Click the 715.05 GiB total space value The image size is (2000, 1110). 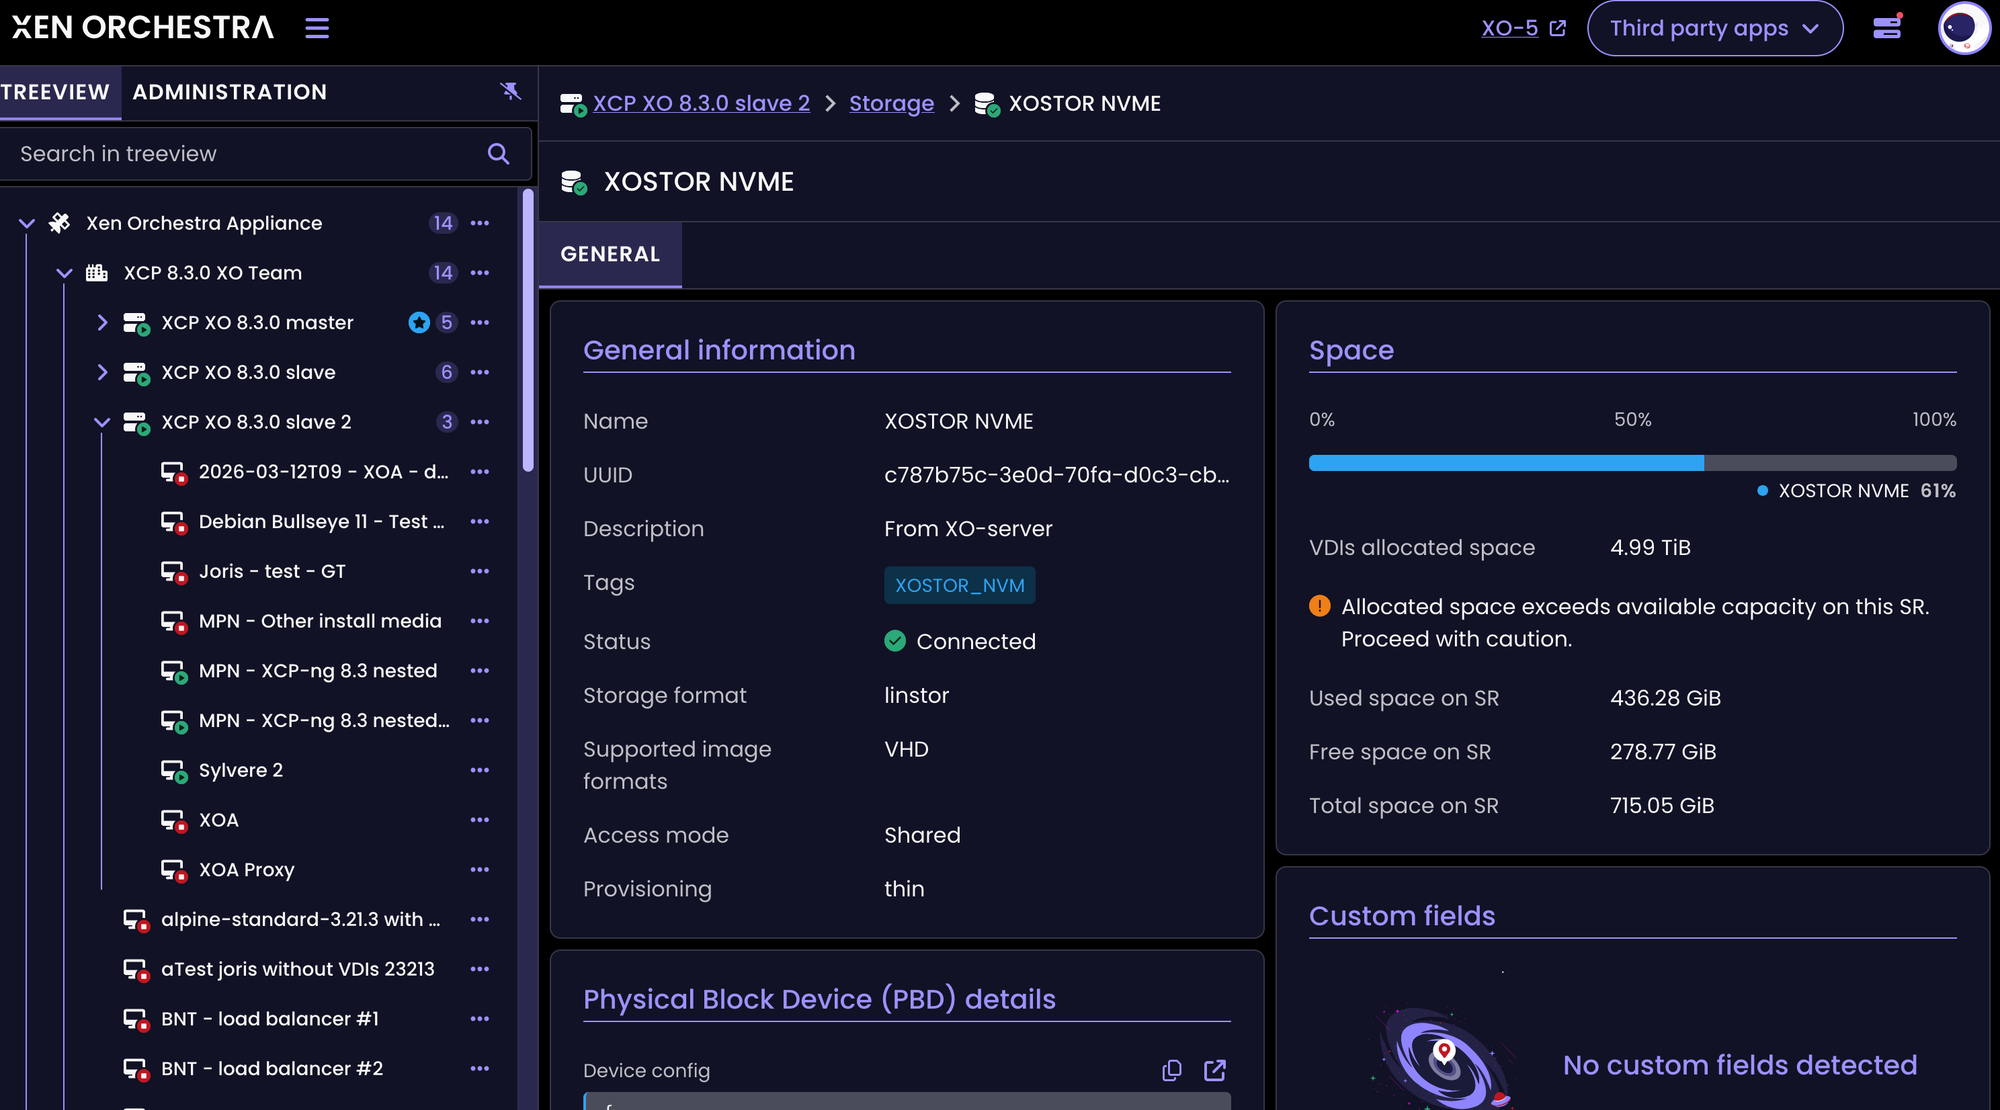pyautogui.click(x=1662, y=806)
